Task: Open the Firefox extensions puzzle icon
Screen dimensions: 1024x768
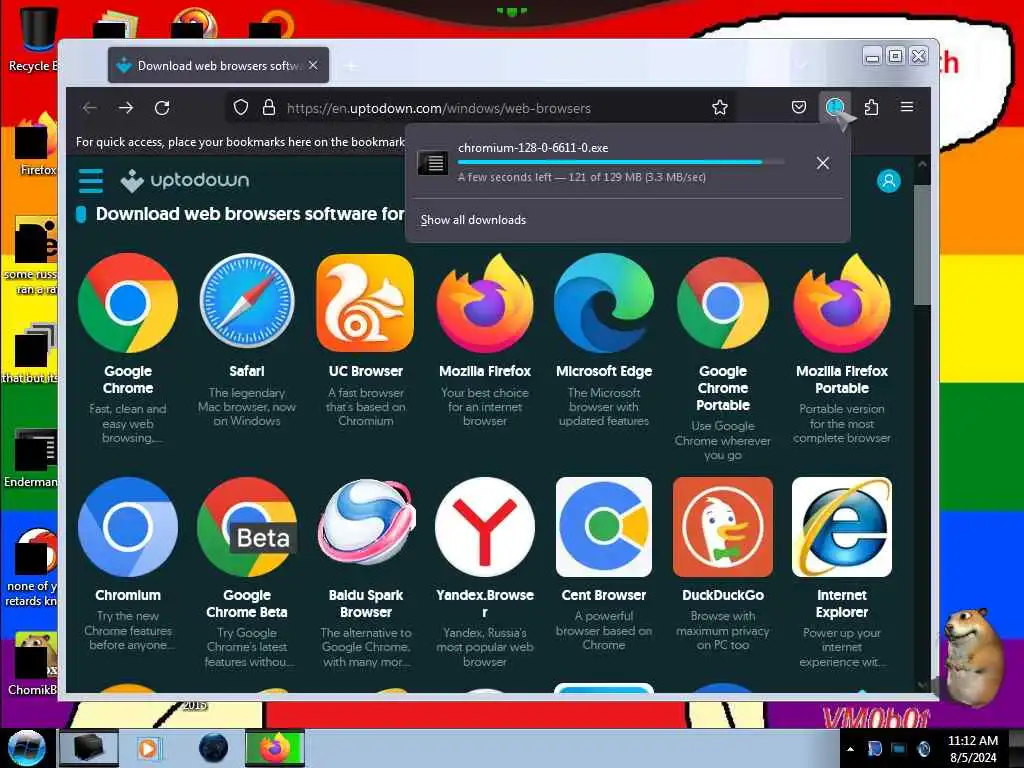Action: point(871,107)
